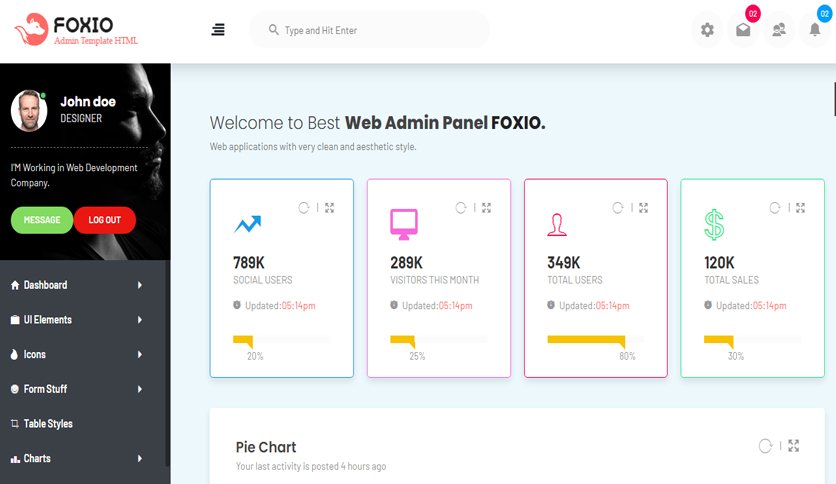Image resolution: width=836 pixels, height=484 pixels.
Task: Expand the UI Elements submenu arrow
Action: point(140,320)
